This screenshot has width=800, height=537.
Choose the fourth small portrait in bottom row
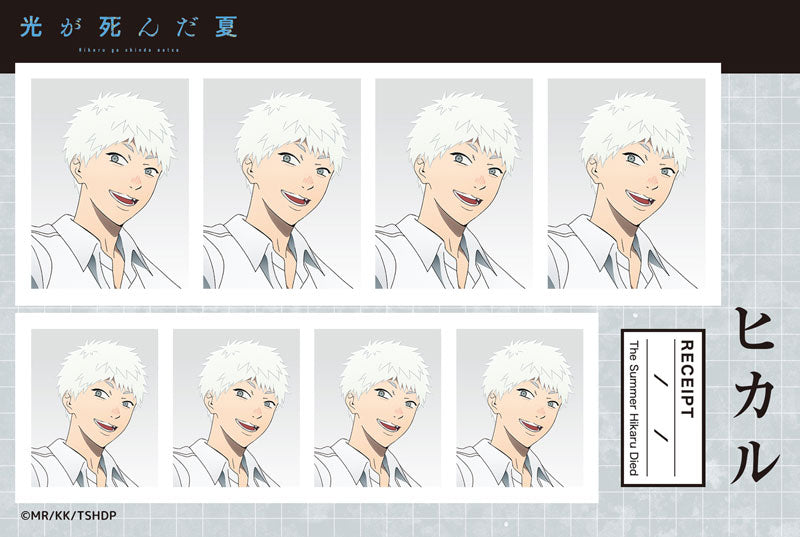coord(519,408)
